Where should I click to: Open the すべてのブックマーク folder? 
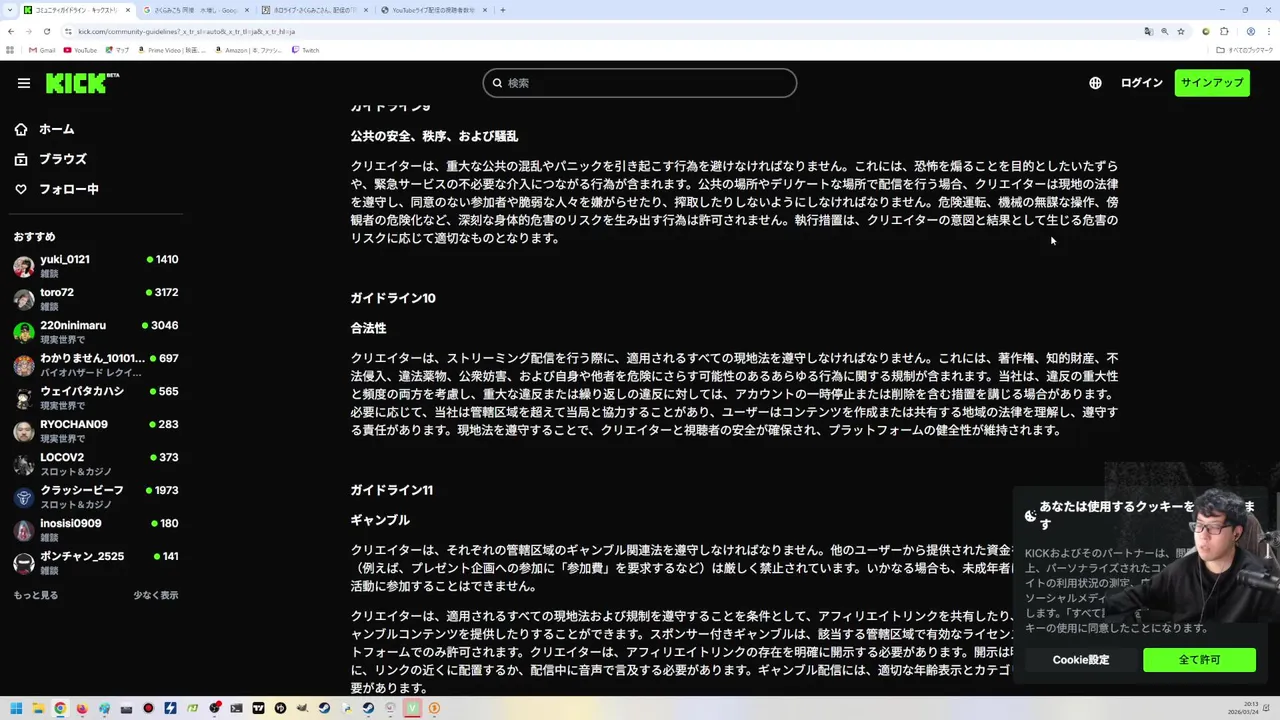(x=1245, y=50)
